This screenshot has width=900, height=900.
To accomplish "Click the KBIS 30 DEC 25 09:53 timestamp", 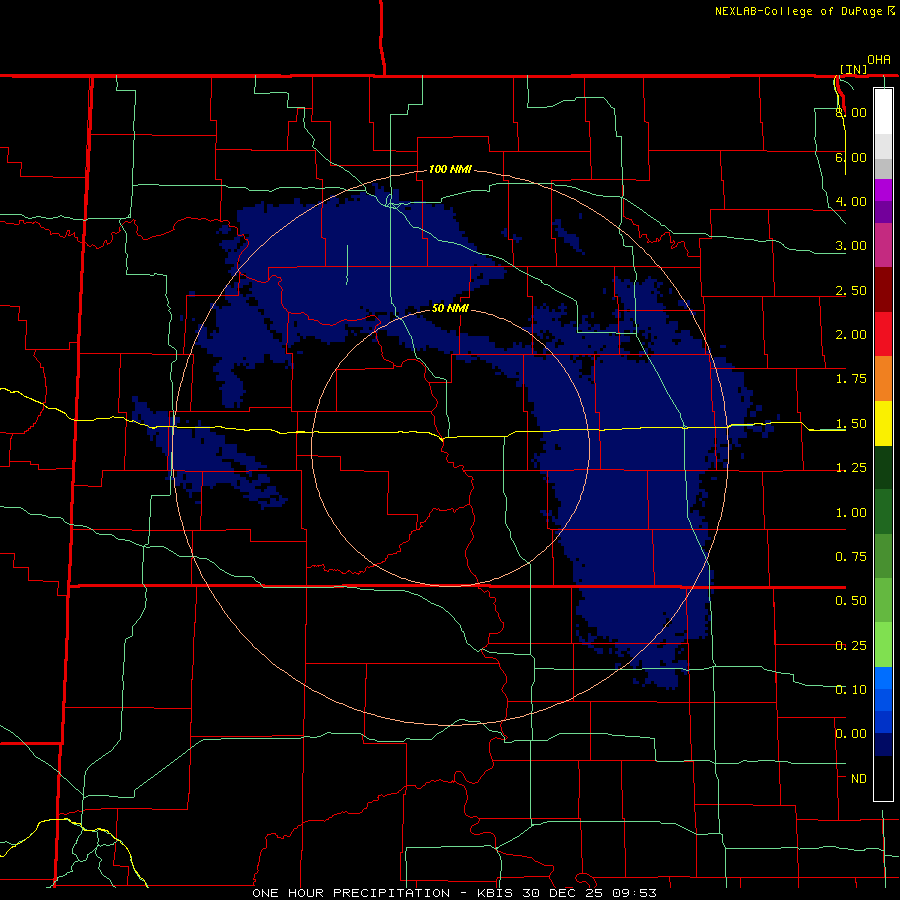I will click(x=567, y=893).
